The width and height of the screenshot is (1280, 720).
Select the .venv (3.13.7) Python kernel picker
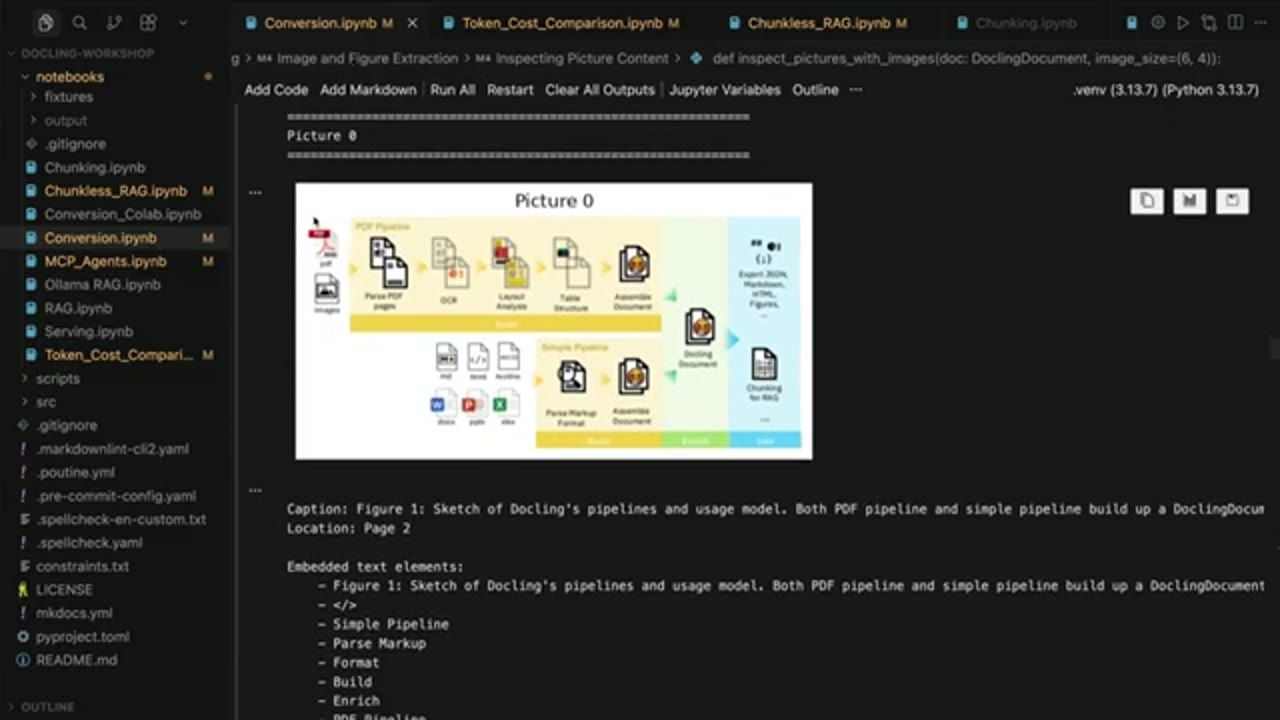pyautogui.click(x=1165, y=89)
